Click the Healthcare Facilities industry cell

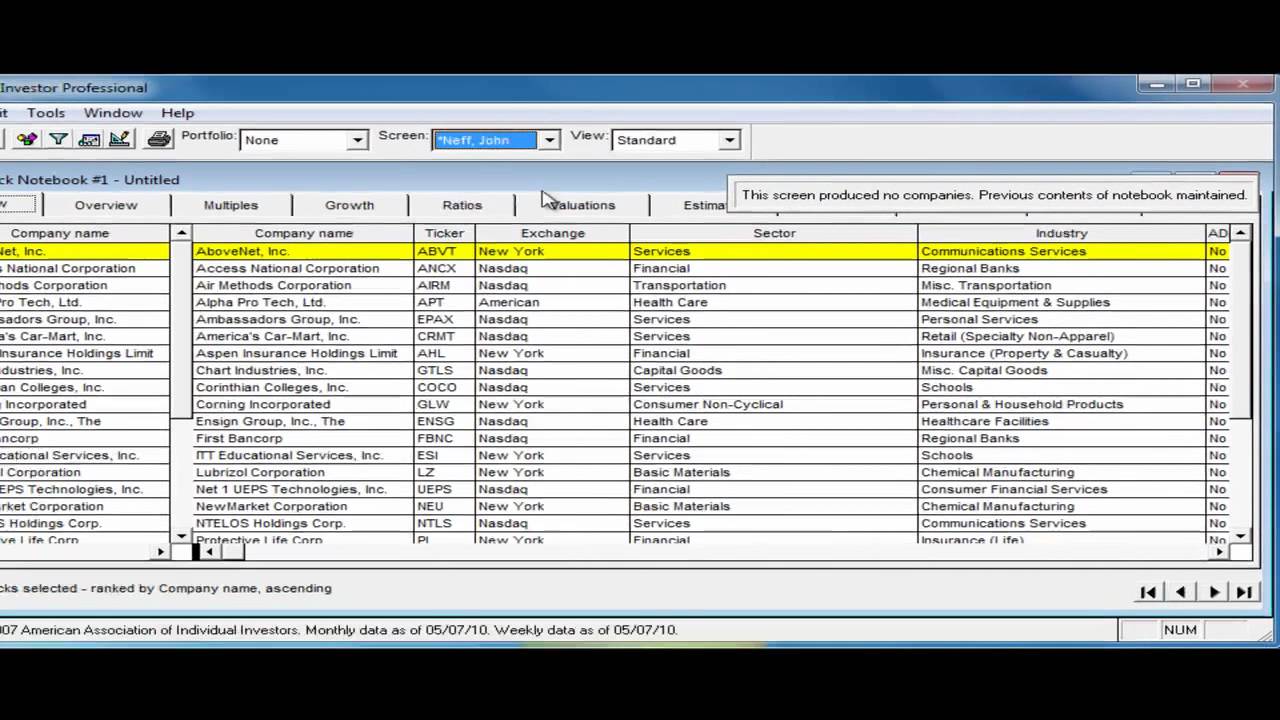pos(1062,421)
